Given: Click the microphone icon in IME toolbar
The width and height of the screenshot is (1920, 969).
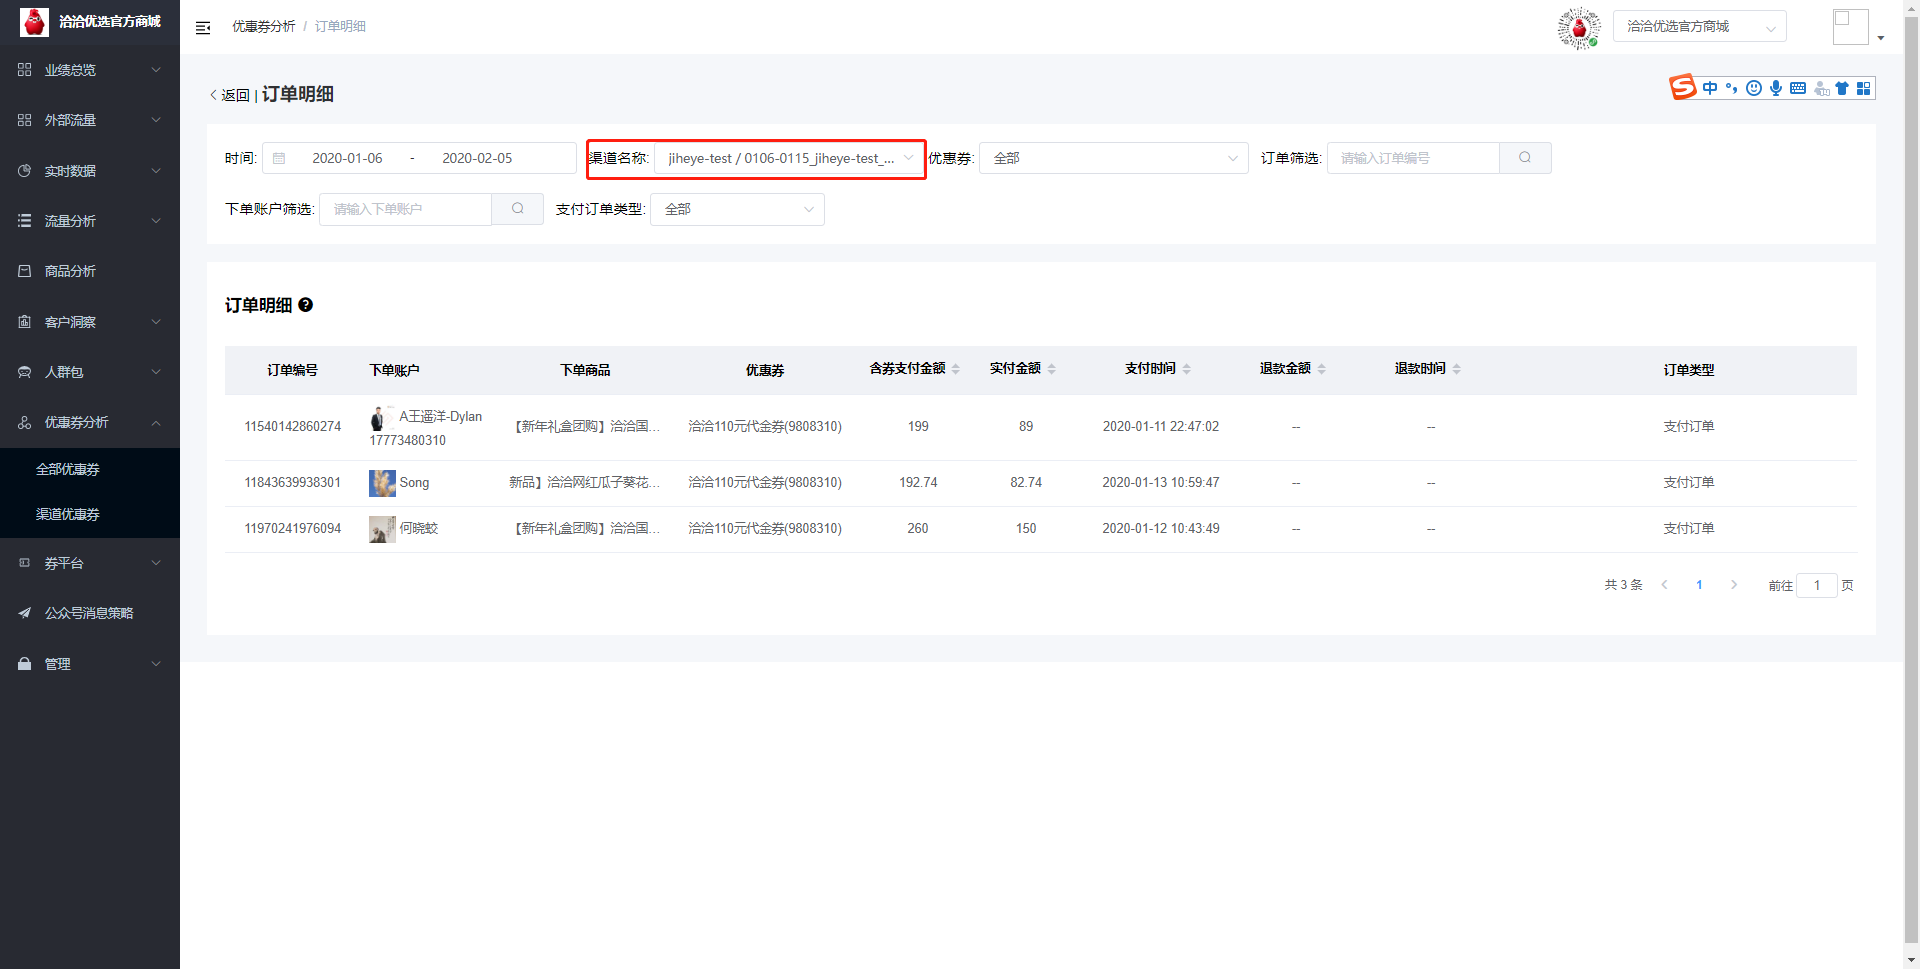Looking at the screenshot, I should tap(1776, 88).
